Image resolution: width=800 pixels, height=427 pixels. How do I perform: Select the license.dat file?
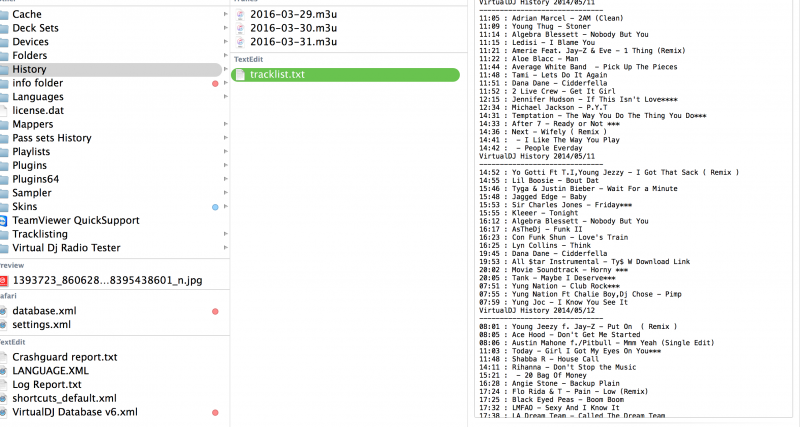coord(38,111)
